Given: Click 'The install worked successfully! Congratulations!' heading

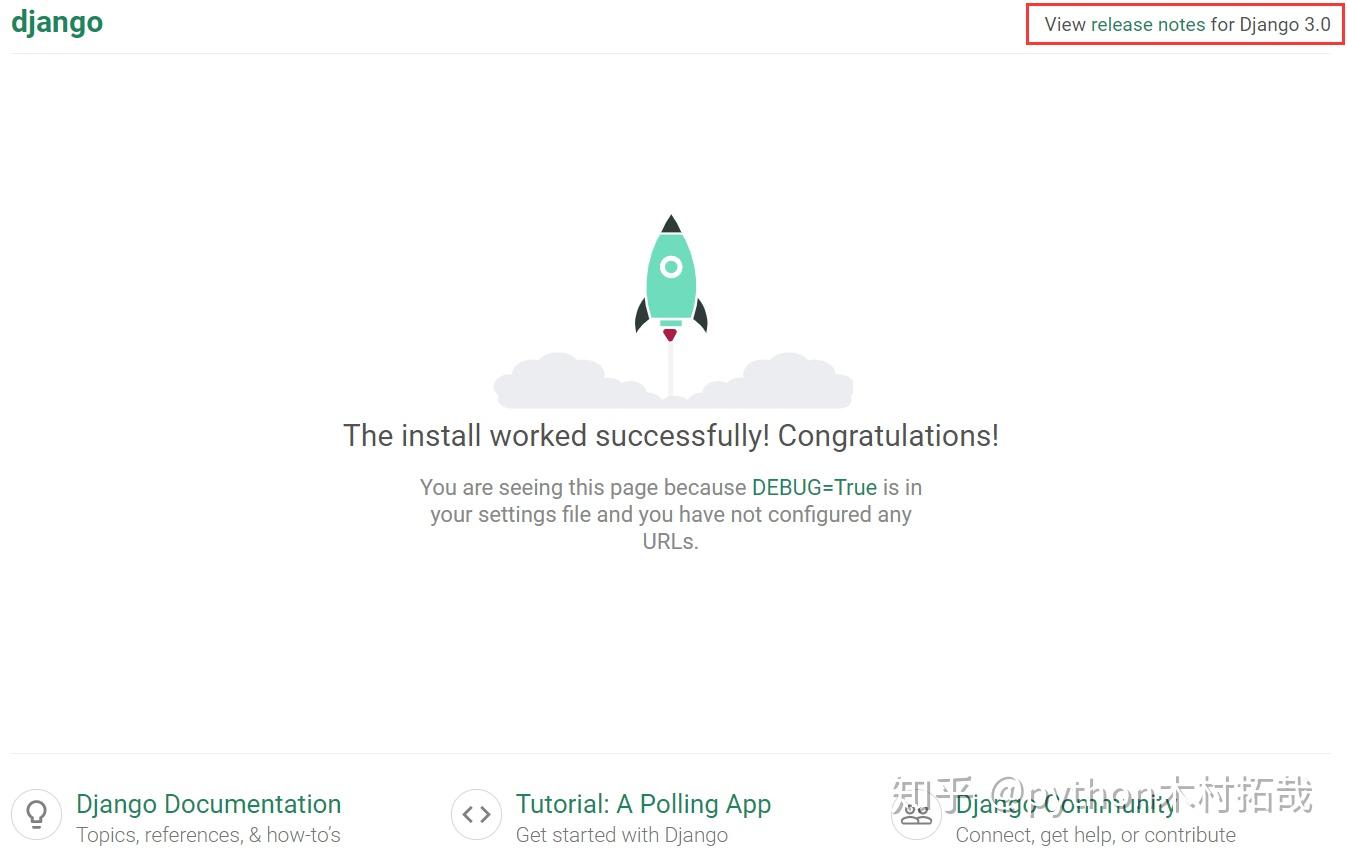Looking at the screenshot, I should pos(671,436).
